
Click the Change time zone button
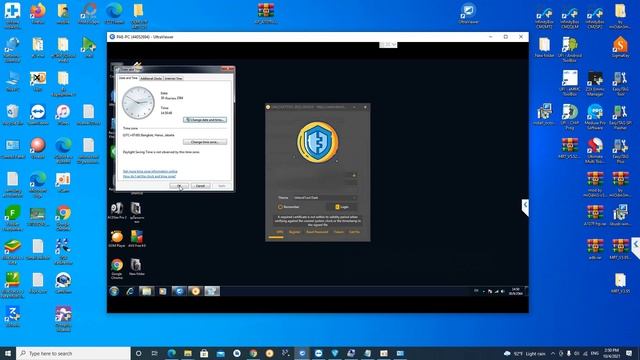pyautogui.click(x=205, y=142)
